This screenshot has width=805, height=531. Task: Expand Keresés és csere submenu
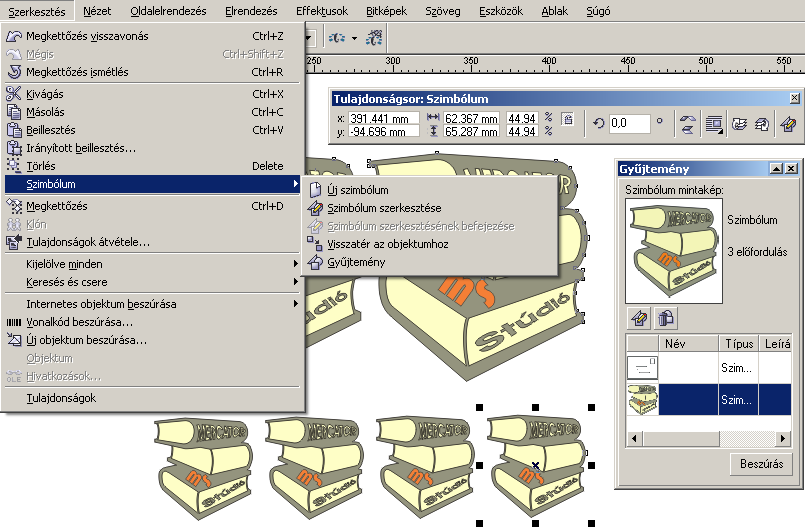coord(152,282)
